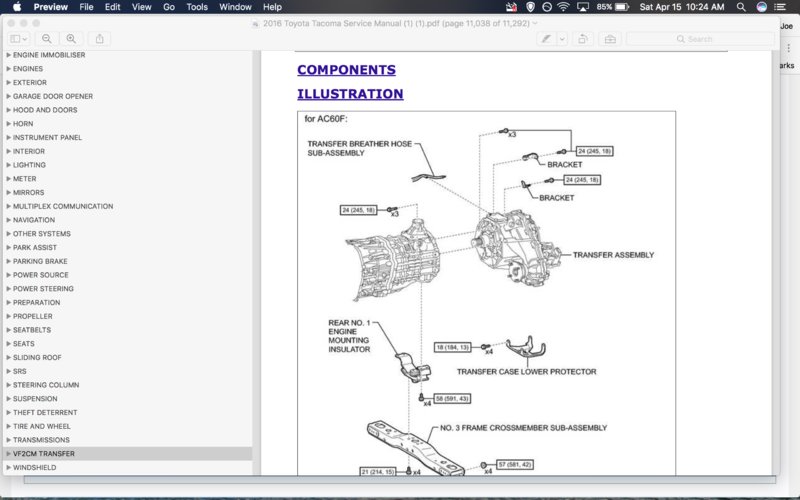Select TIRE AND WHEEL in outline
This screenshot has height=500, width=800.
pos(41,427)
